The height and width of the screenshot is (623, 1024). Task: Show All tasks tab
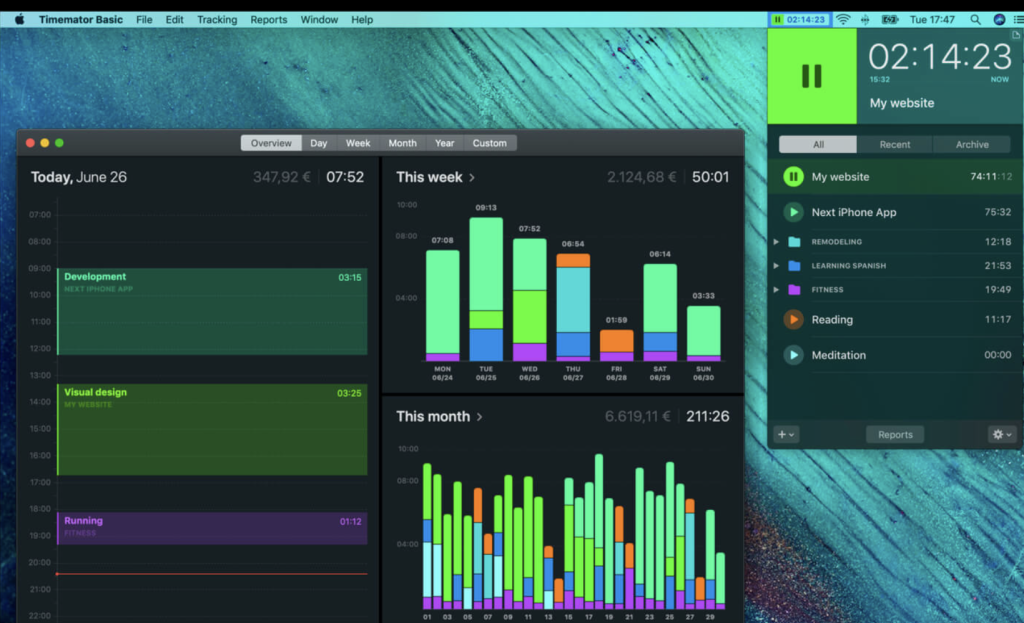818,144
